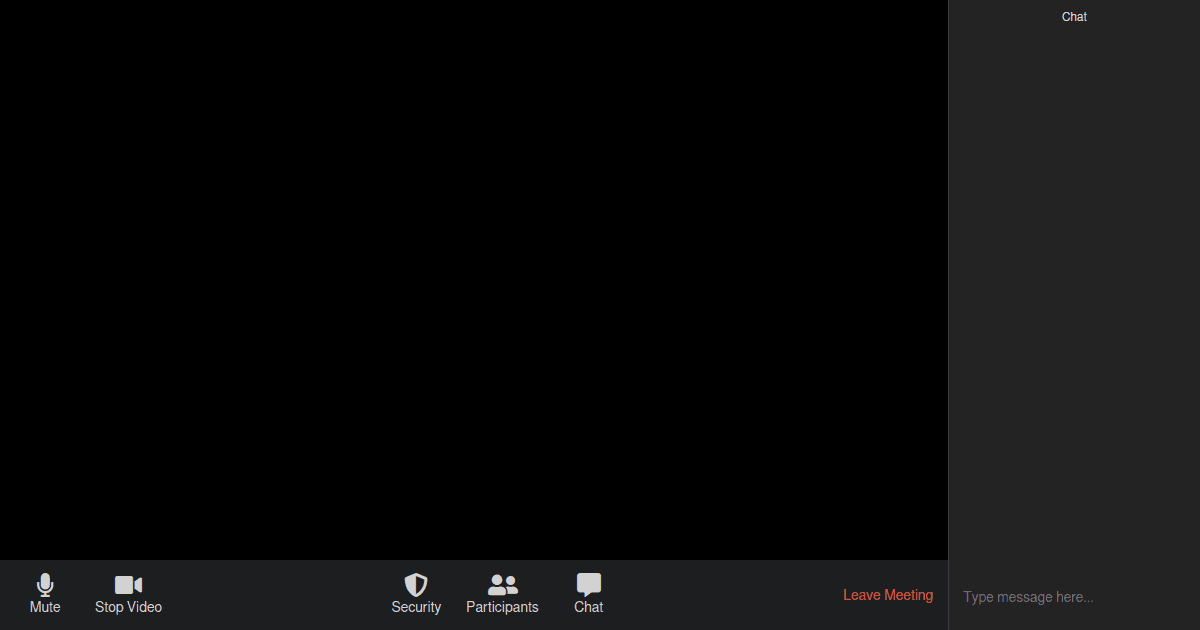Screen dimensions: 1200x630
Task: Select the Chat panel header title
Action: click(x=1074, y=17)
